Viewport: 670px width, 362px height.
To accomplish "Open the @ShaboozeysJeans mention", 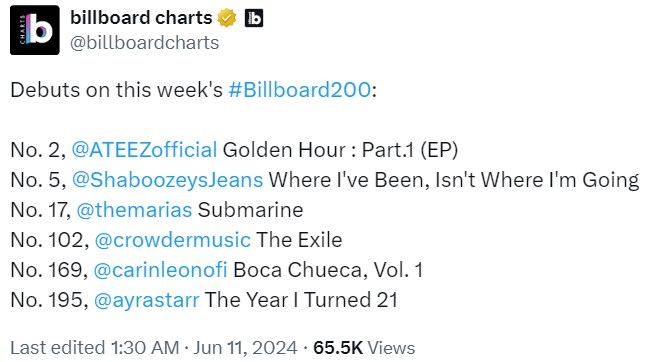I will 168,180.
